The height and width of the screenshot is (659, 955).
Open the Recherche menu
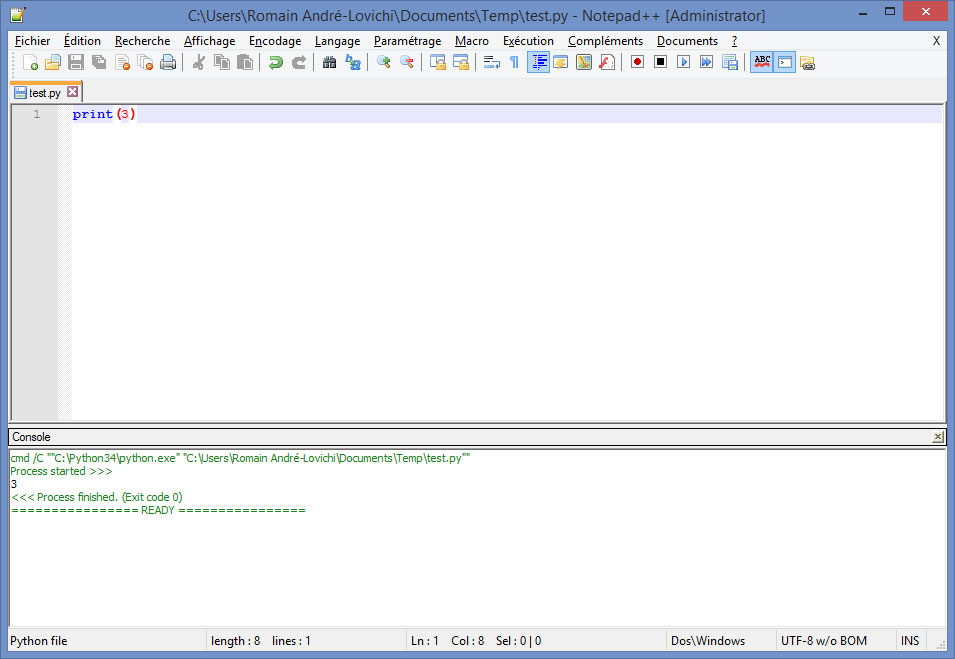[143, 41]
